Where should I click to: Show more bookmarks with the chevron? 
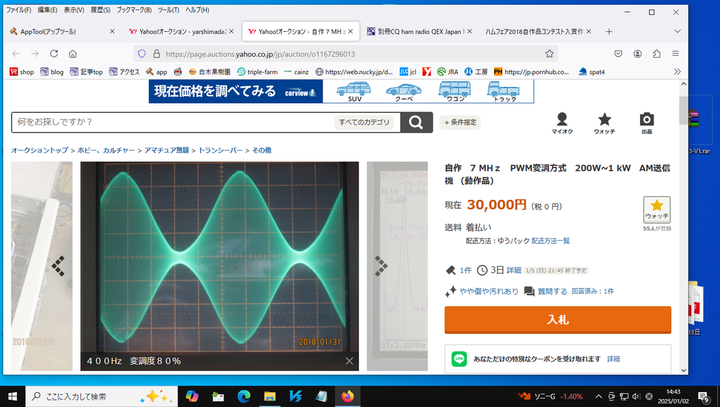[677, 72]
